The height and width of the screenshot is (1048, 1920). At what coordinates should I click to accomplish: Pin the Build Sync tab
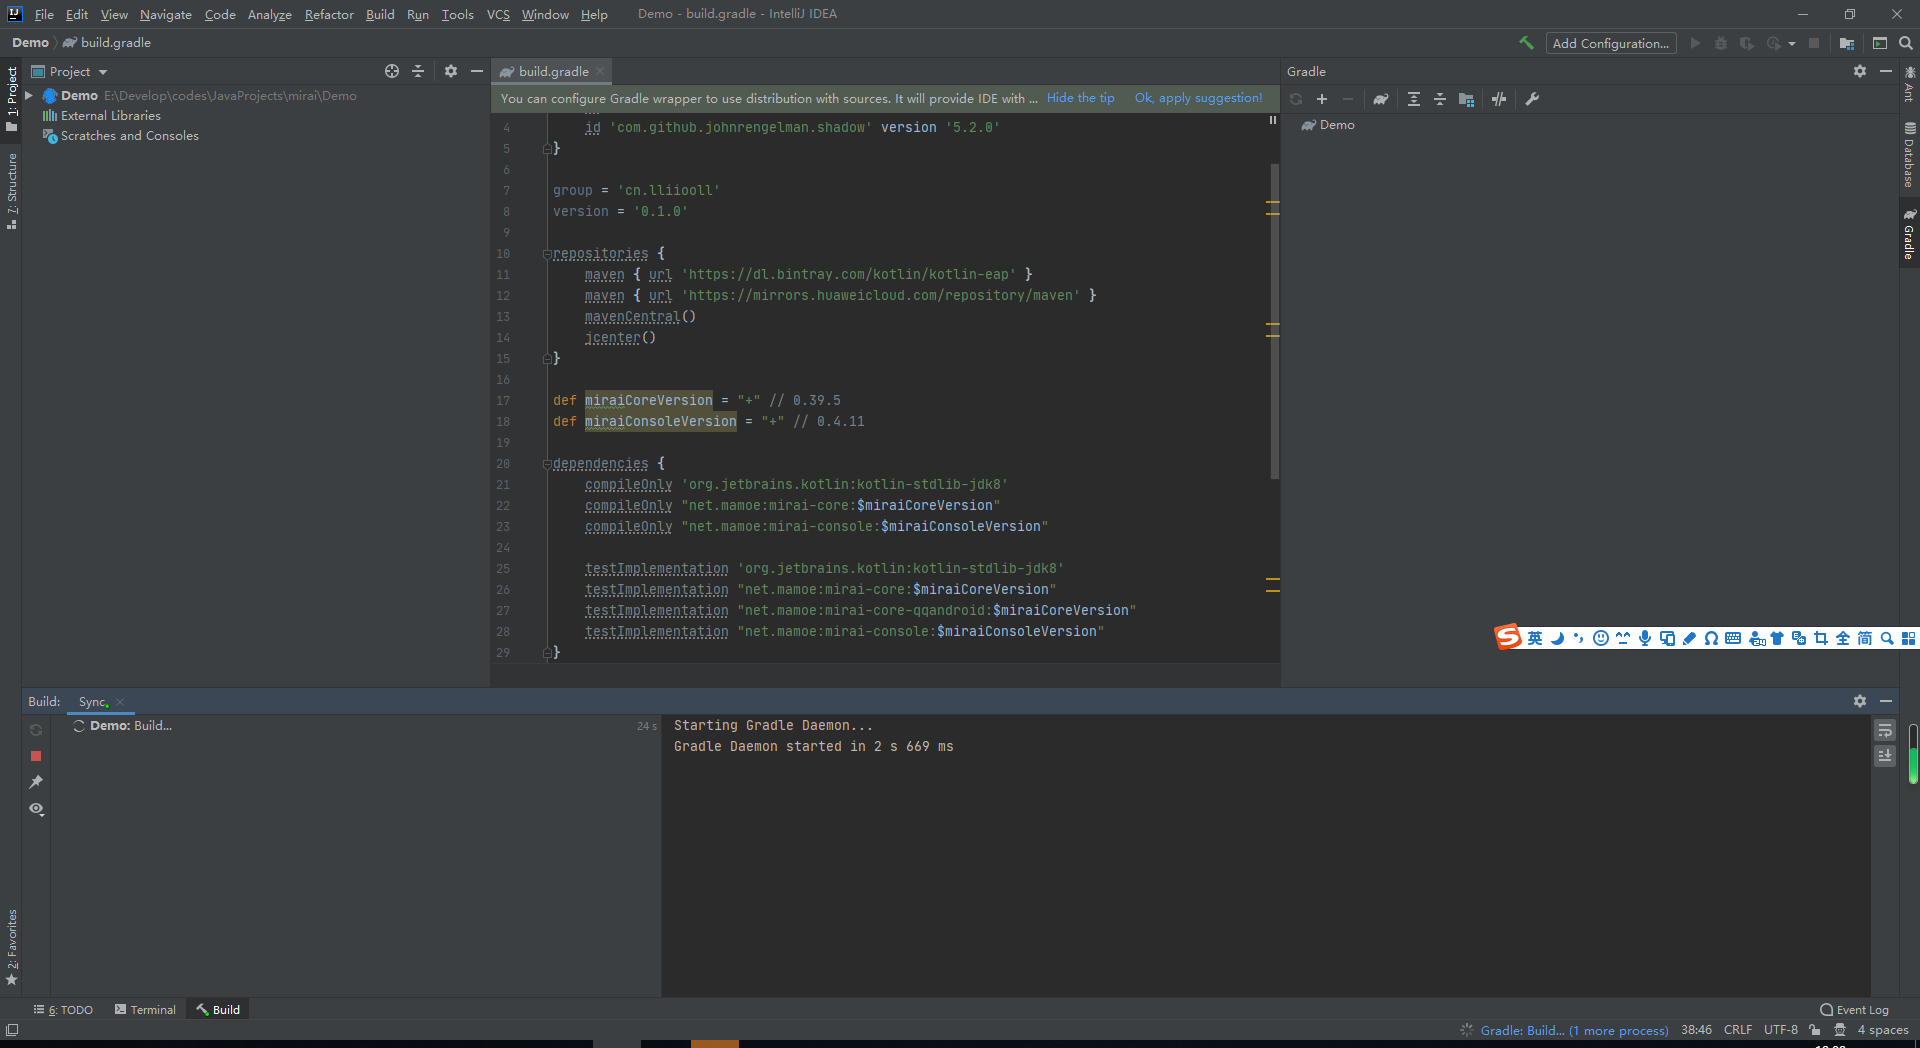point(36,782)
